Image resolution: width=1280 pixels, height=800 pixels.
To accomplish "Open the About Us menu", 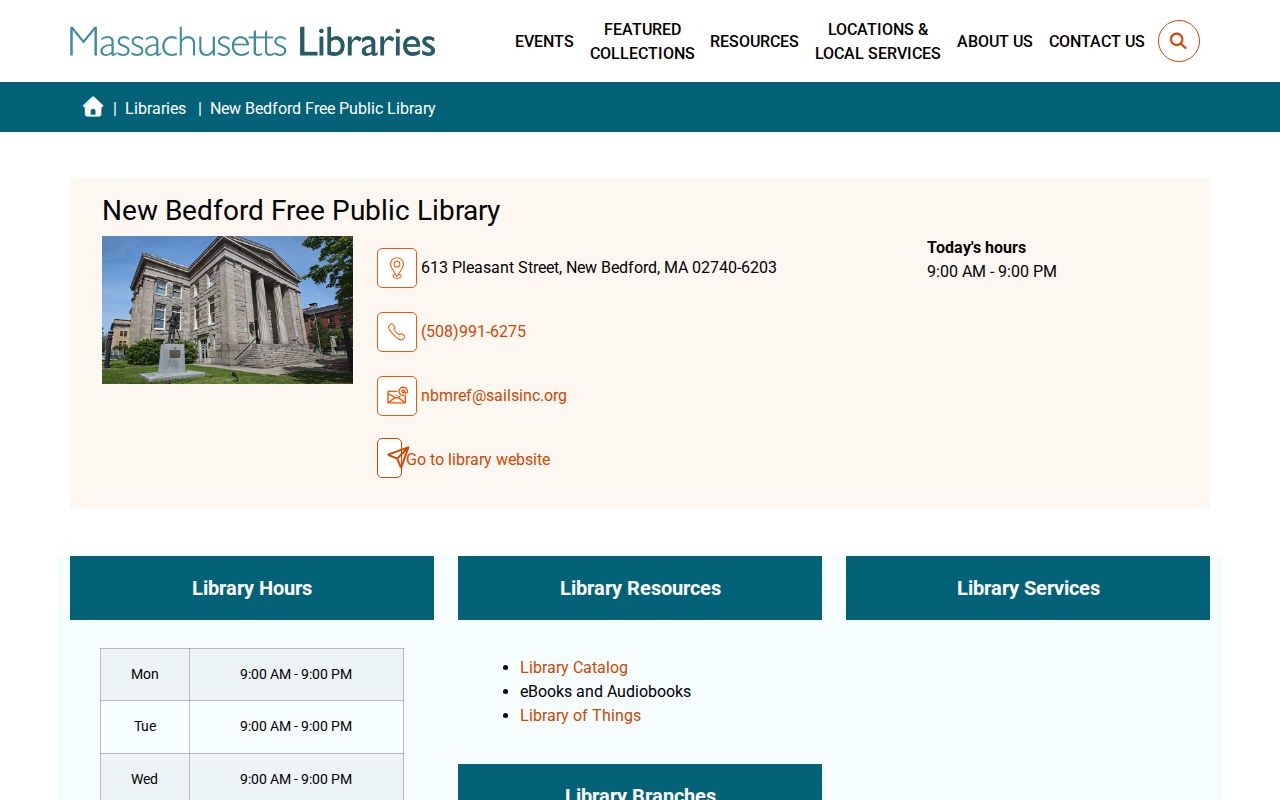I will [x=995, y=41].
